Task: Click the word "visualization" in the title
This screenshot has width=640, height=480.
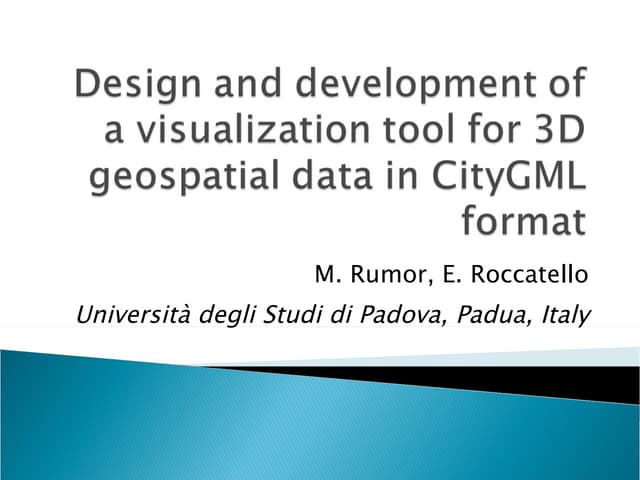Action: [247, 132]
